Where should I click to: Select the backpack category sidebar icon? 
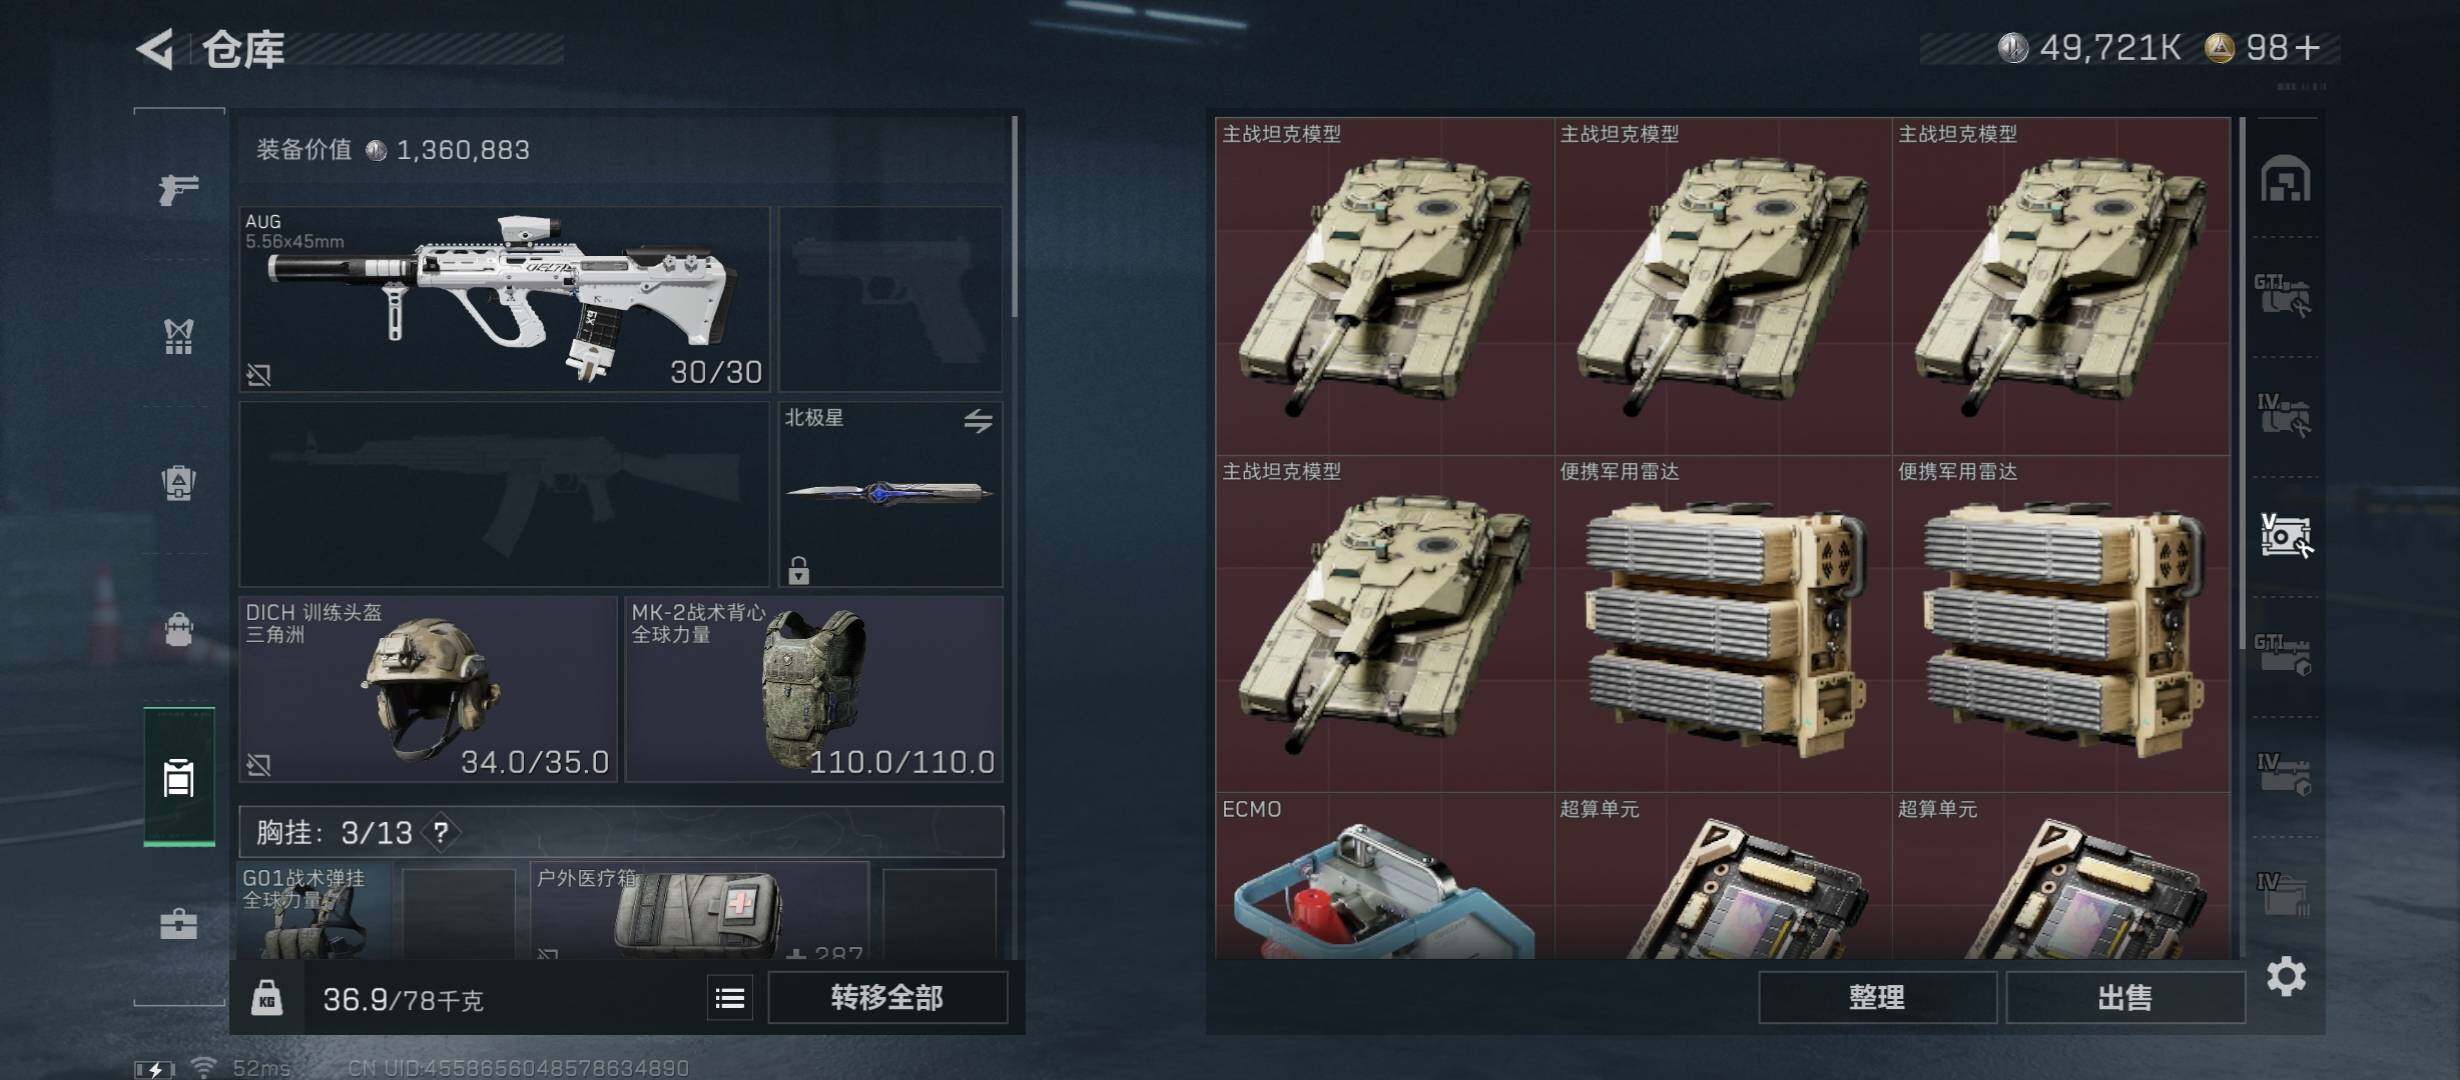click(179, 629)
